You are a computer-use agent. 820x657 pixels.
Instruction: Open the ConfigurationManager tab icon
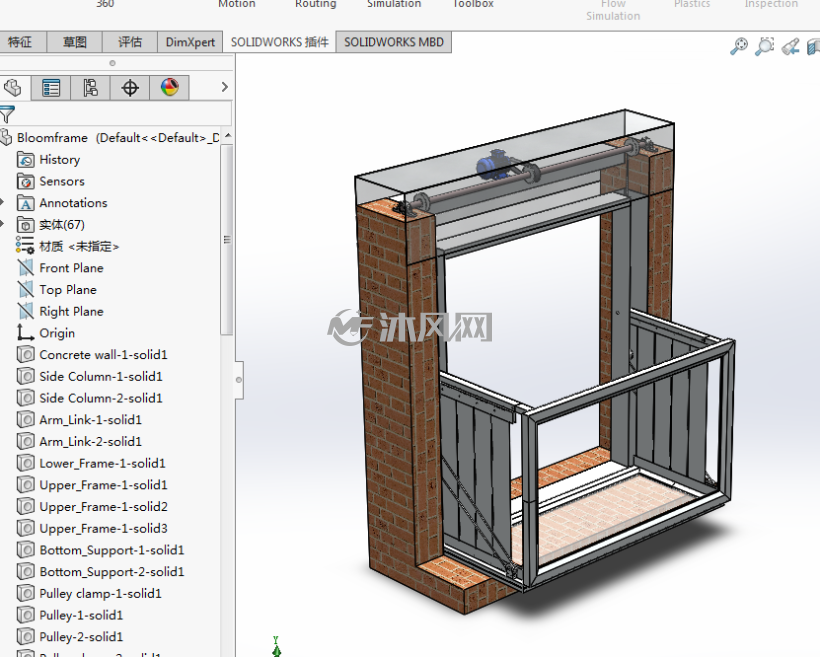[x=90, y=87]
